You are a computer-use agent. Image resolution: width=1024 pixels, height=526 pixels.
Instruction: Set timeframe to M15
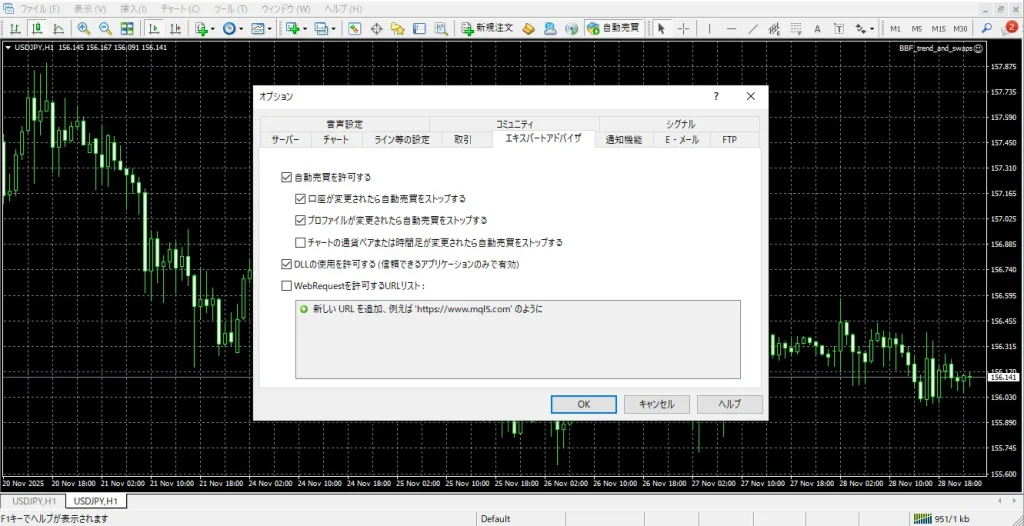(x=938, y=29)
